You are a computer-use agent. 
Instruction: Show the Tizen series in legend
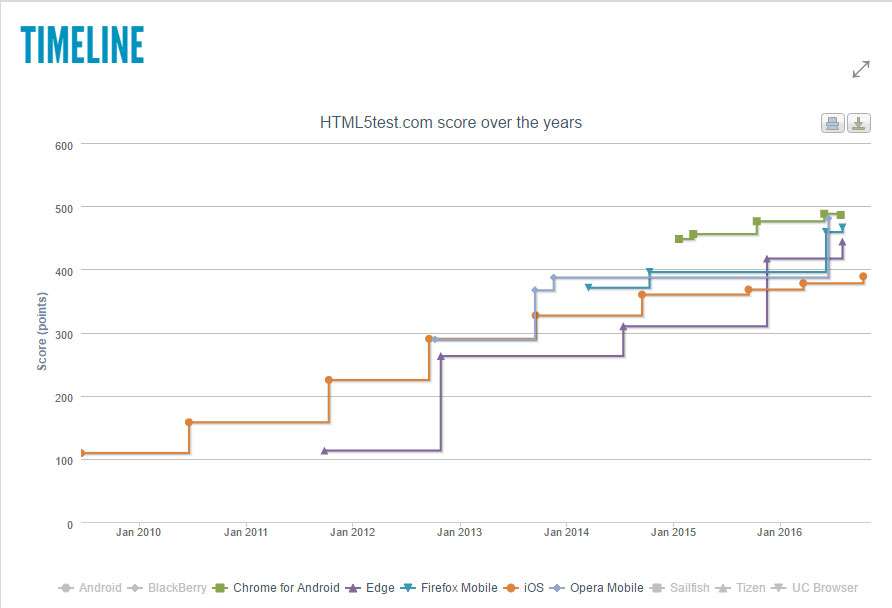(744, 588)
